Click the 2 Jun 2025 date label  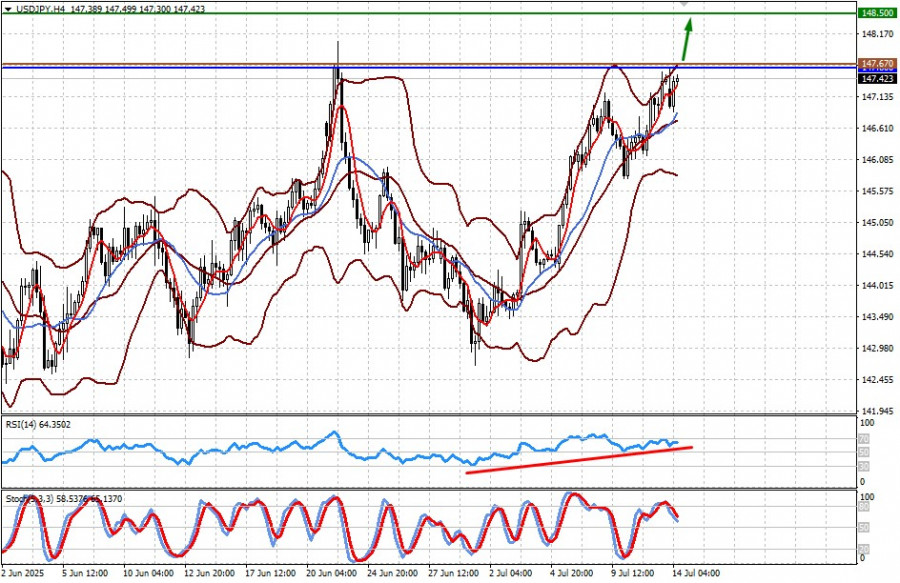[23, 573]
